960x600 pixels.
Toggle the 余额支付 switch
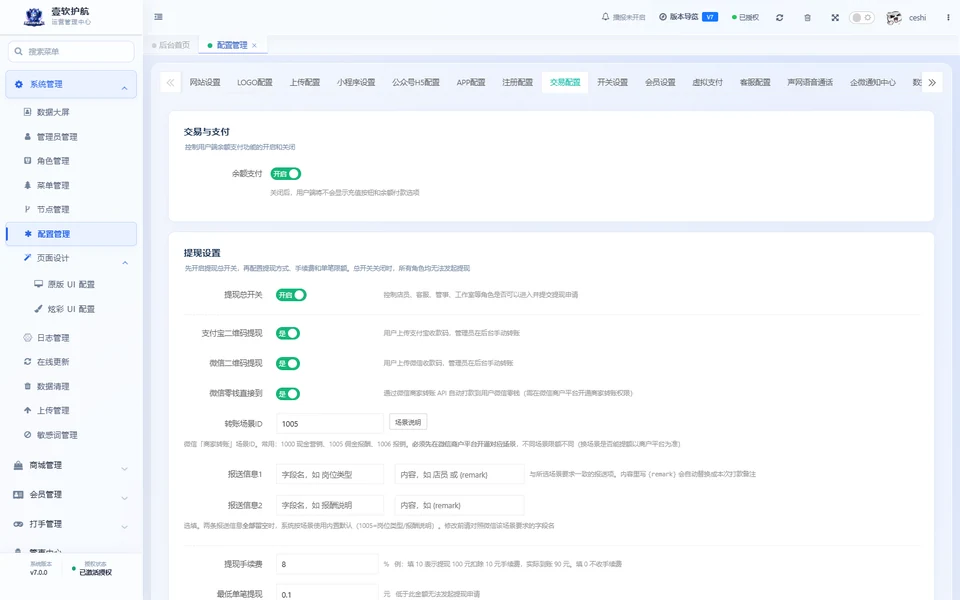[x=285, y=174]
